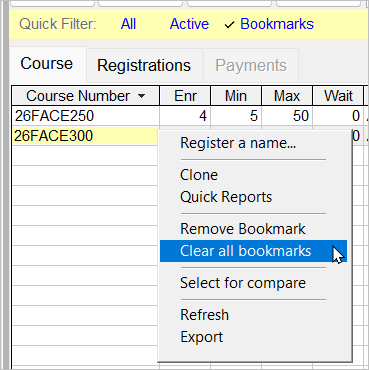Choose Clone from the context menu
The width and height of the screenshot is (369, 370).
[x=253, y=175]
